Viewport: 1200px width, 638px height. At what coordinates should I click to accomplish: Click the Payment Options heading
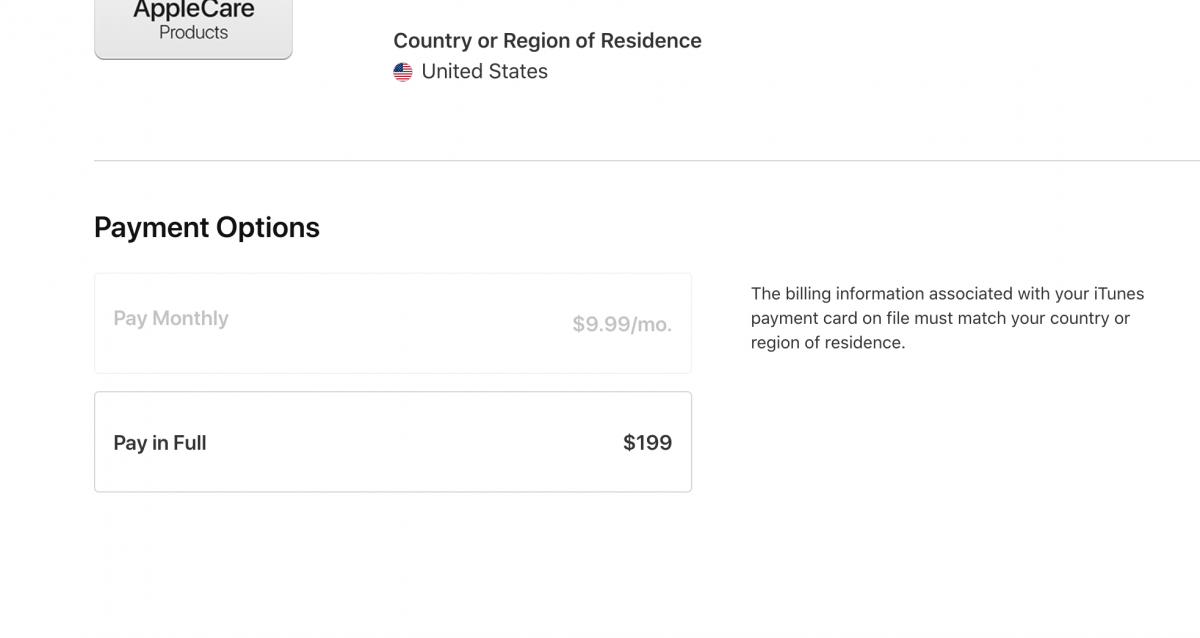[x=207, y=228]
